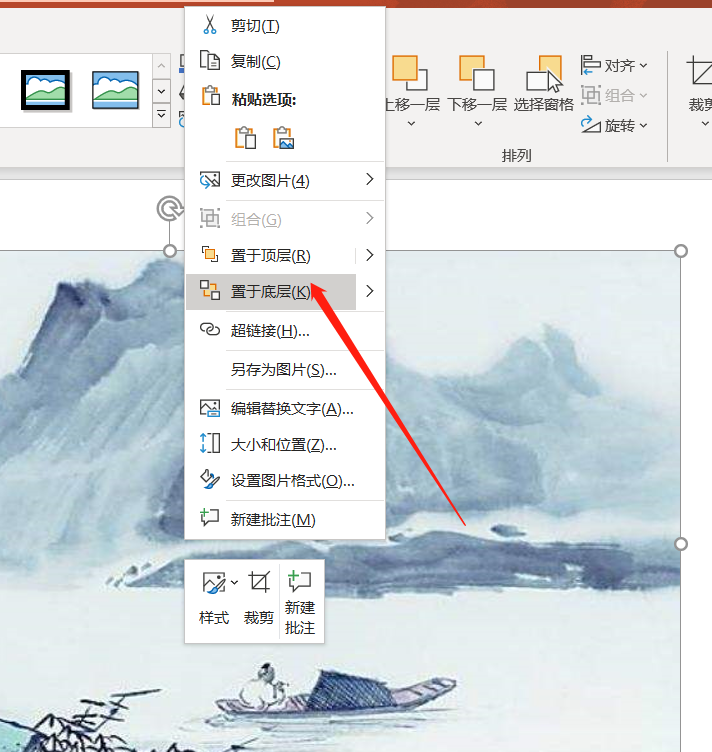This screenshot has height=752, width=712.
Task: Choose 另存为图片(S)... entry
Action: tap(283, 369)
